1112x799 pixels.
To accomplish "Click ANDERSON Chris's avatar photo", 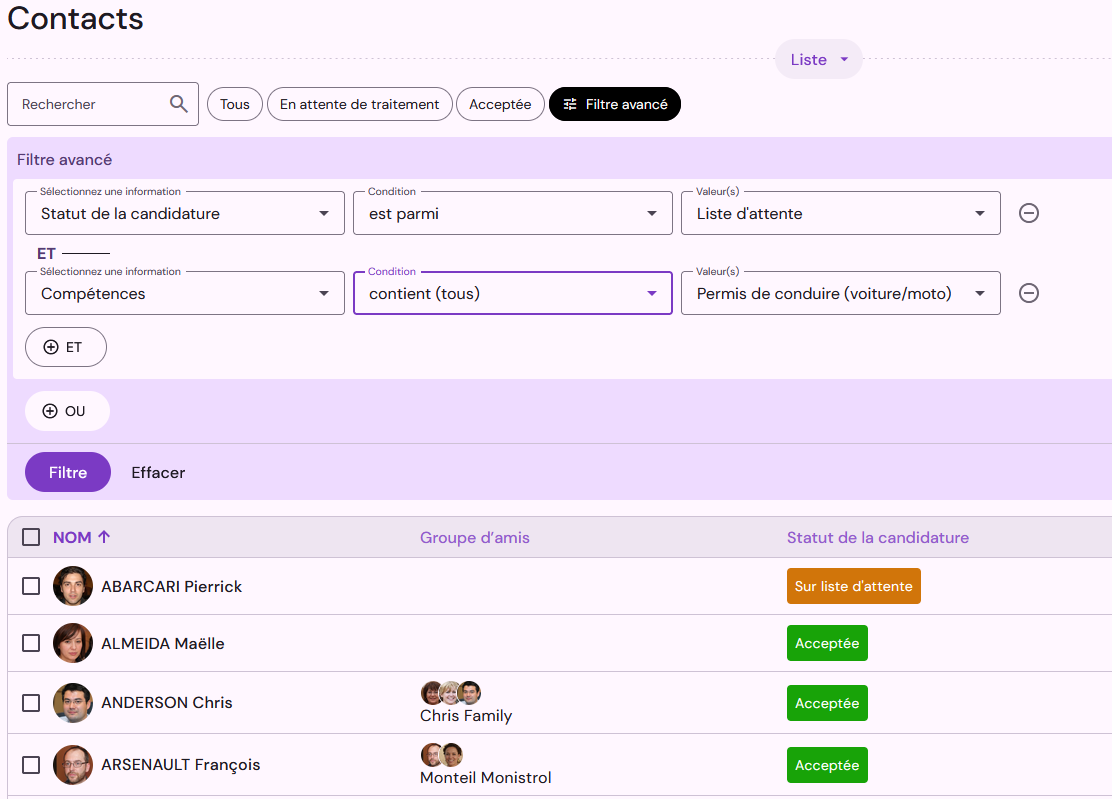I will [x=73, y=703].
